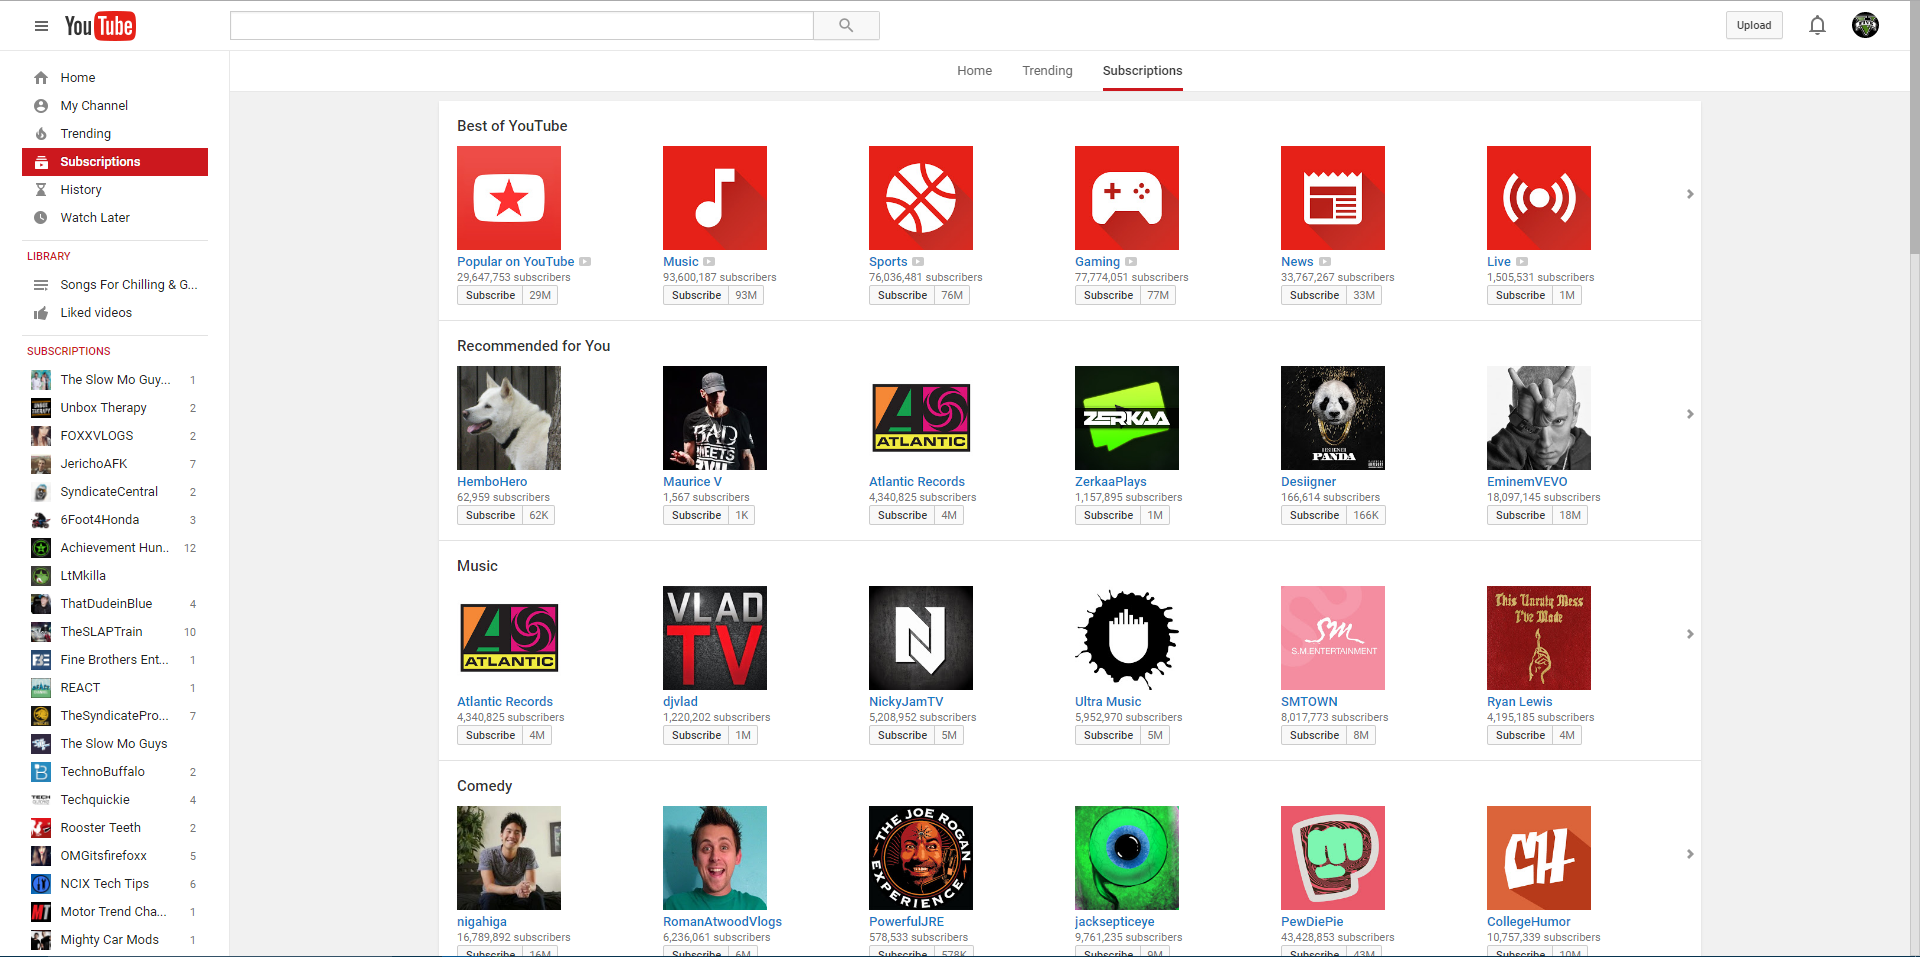Click the My Channel person icon
This screenshot has height=957, width=1920.
coord(41,106)
